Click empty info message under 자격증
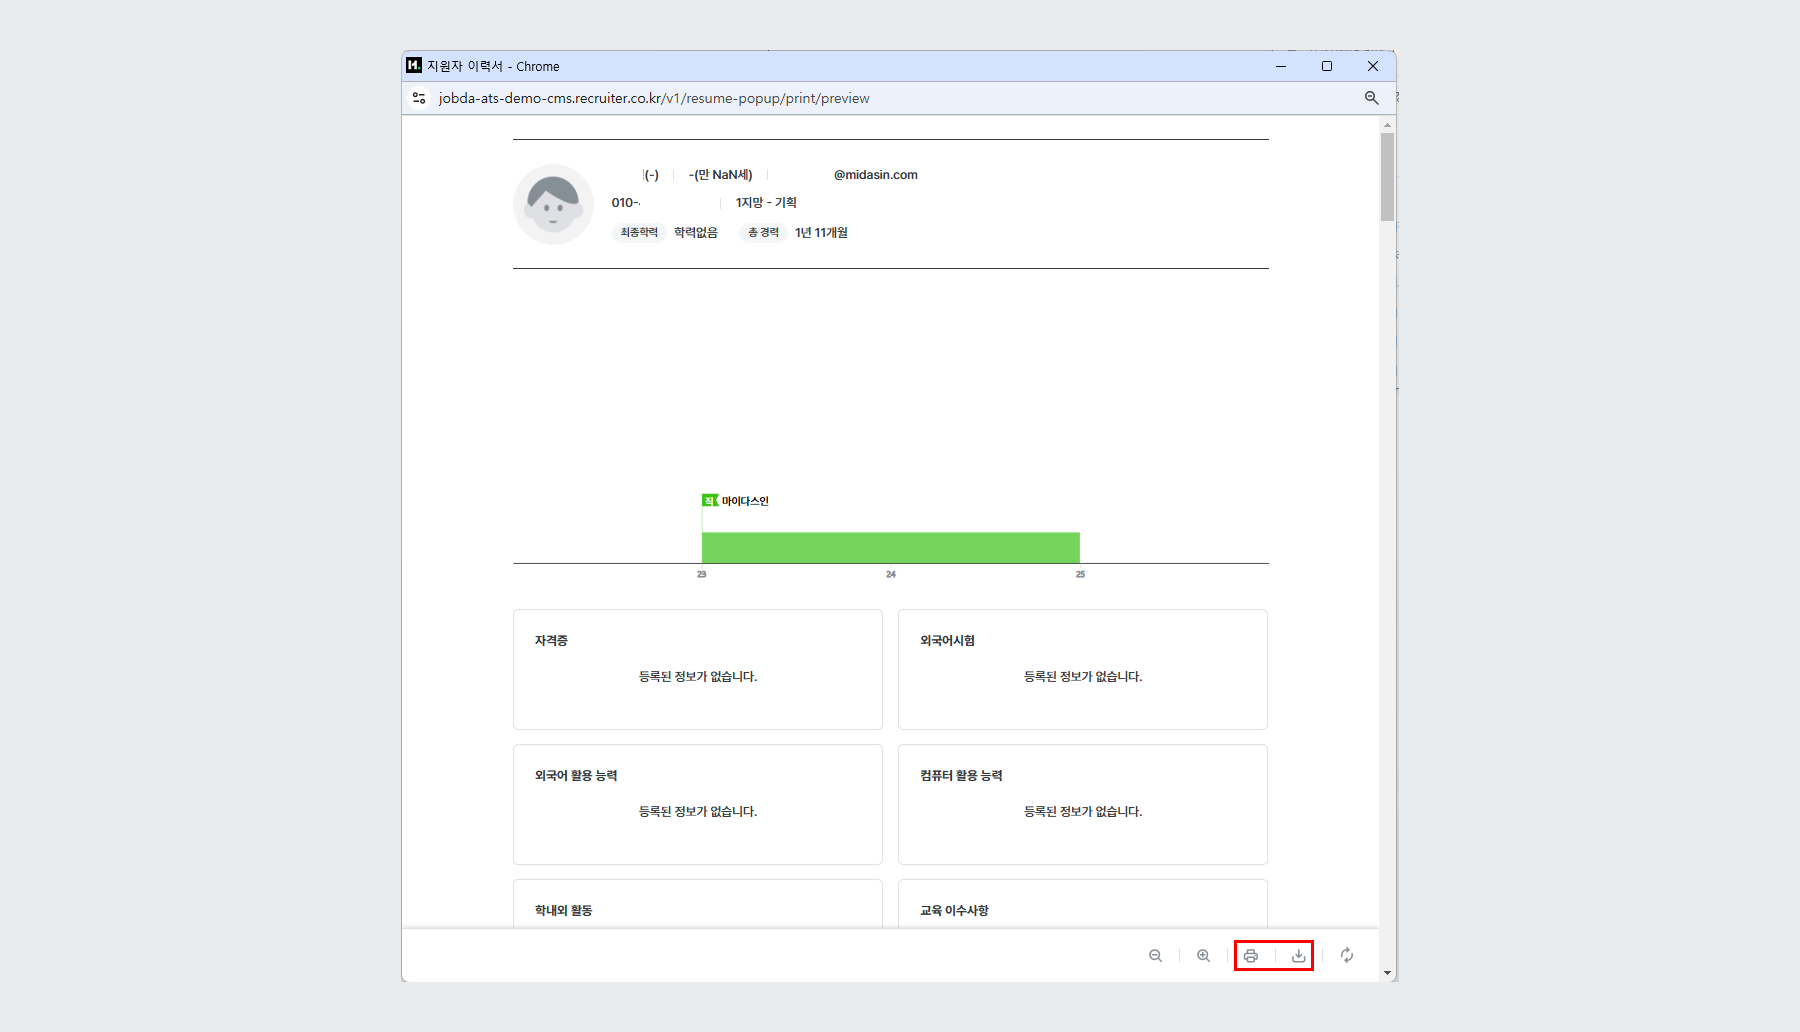The width and height of the screenshot is (1800, 1032). pyautogui.click(x=698, y=677)
